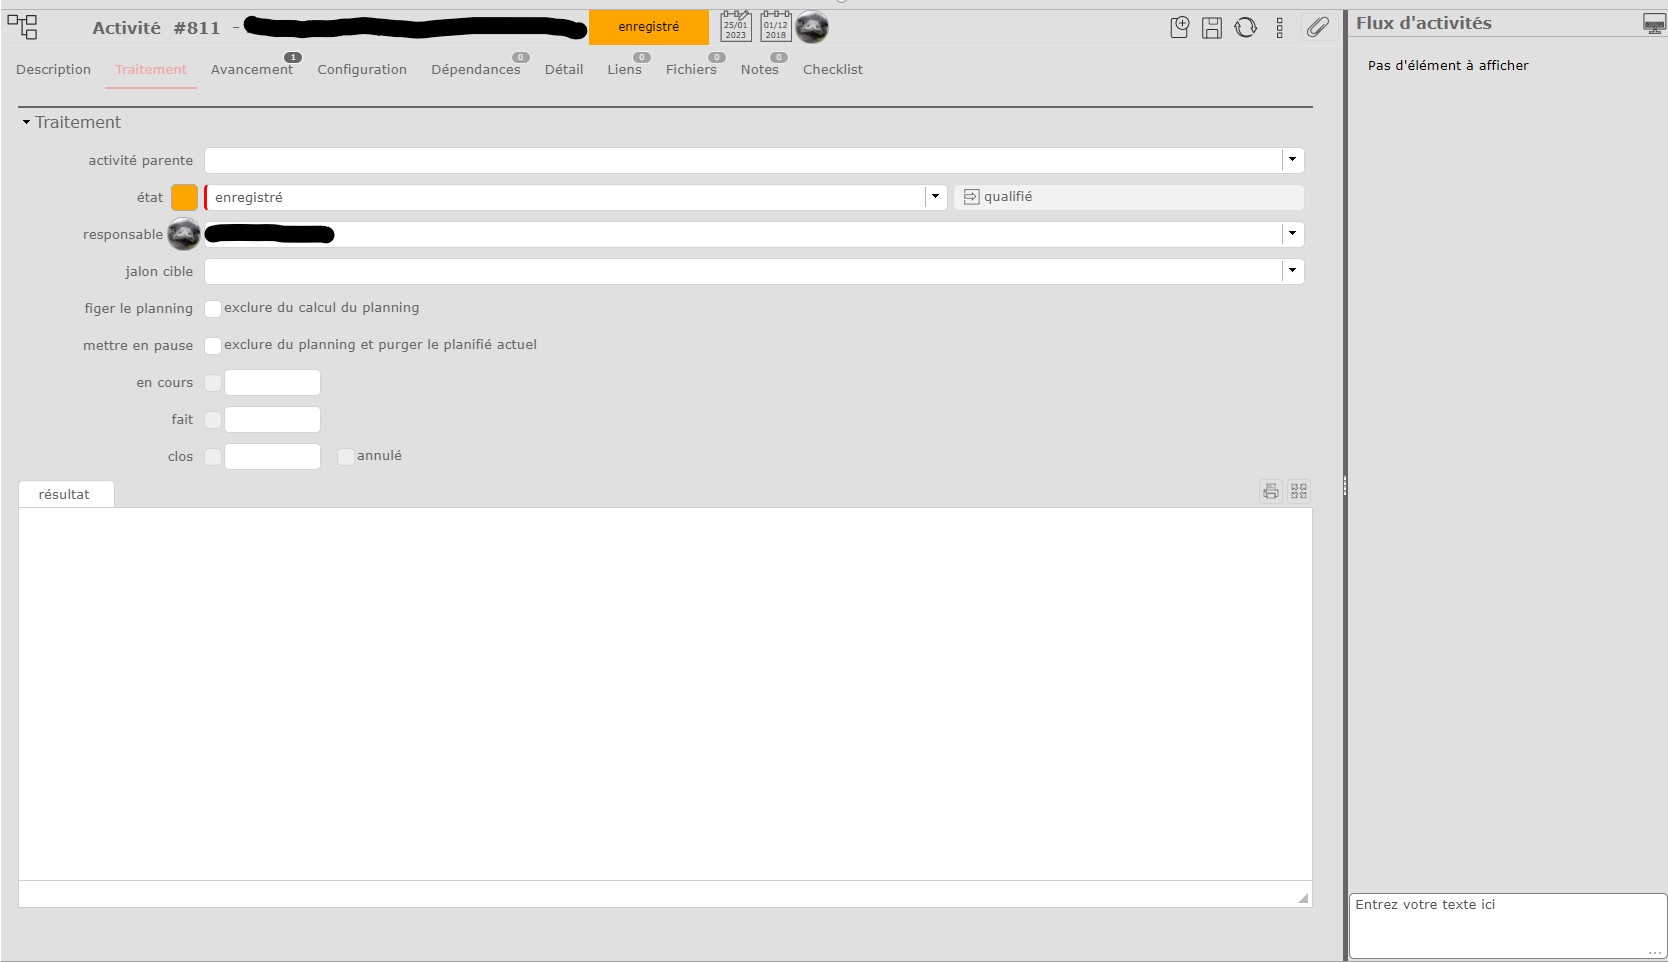
Task: Enable the mettre en pause checkbox
Action: [x=213, y=346]
